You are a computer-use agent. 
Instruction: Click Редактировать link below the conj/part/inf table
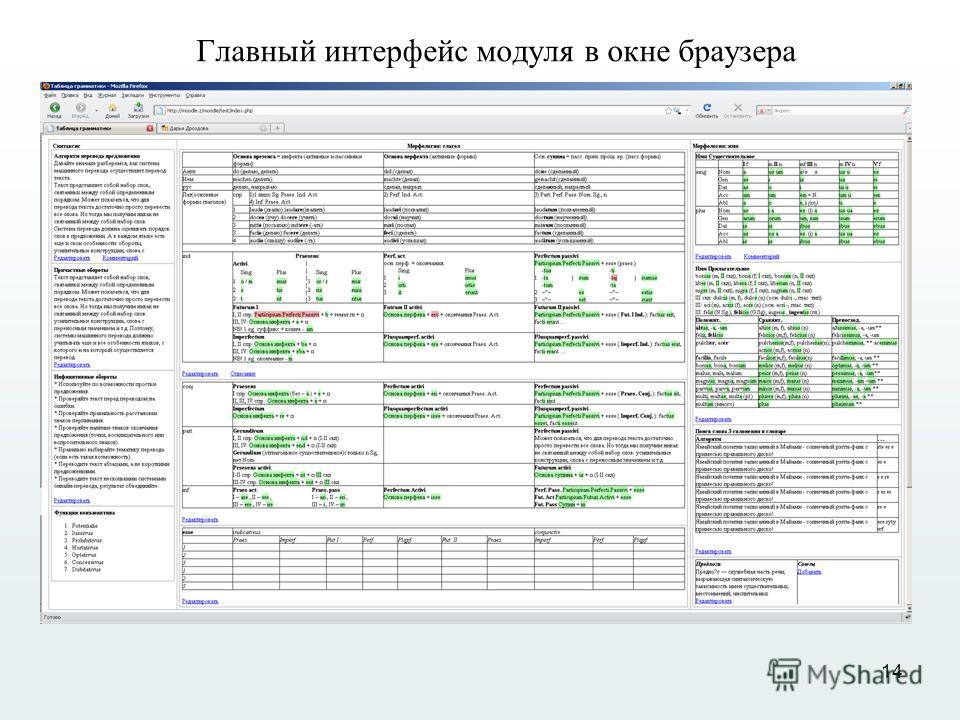(200, 520)
